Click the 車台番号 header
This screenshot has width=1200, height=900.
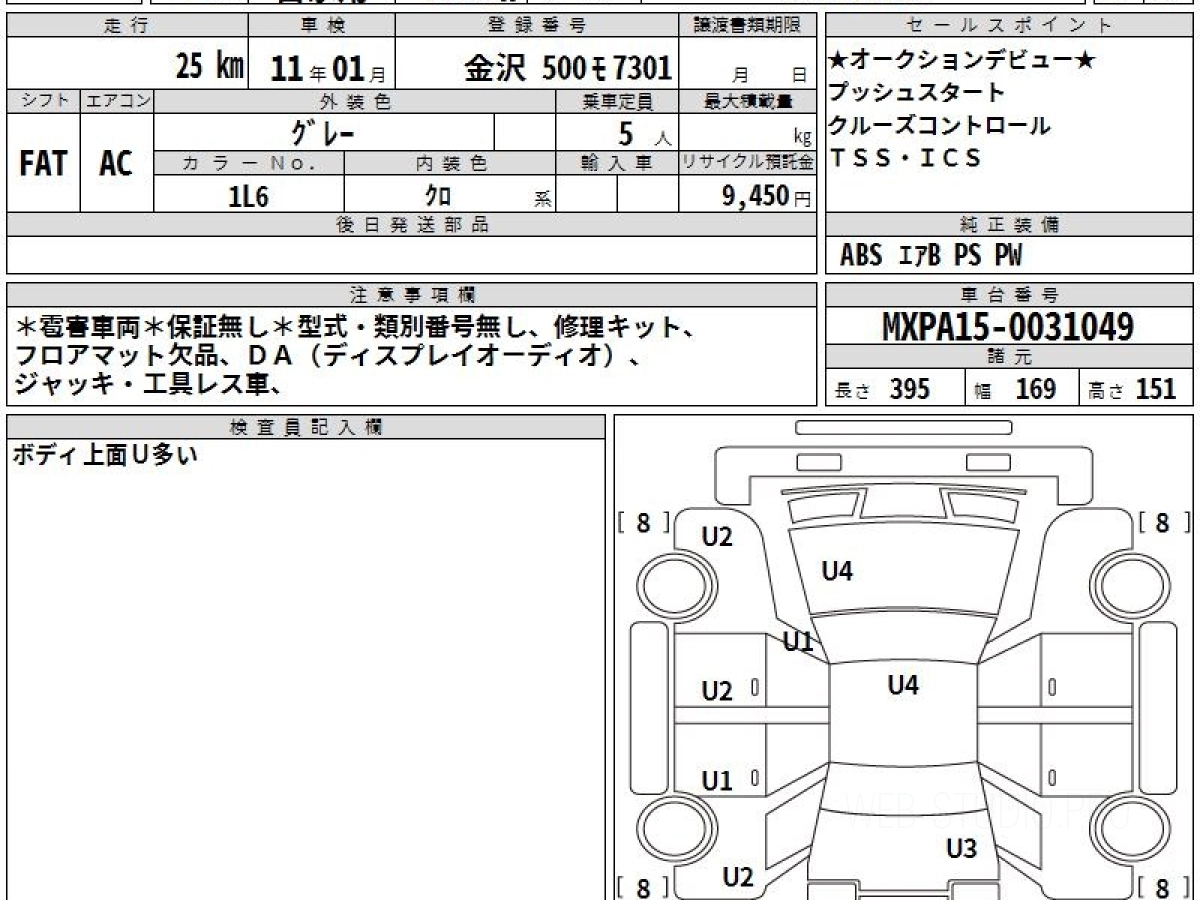point(1009,295)
